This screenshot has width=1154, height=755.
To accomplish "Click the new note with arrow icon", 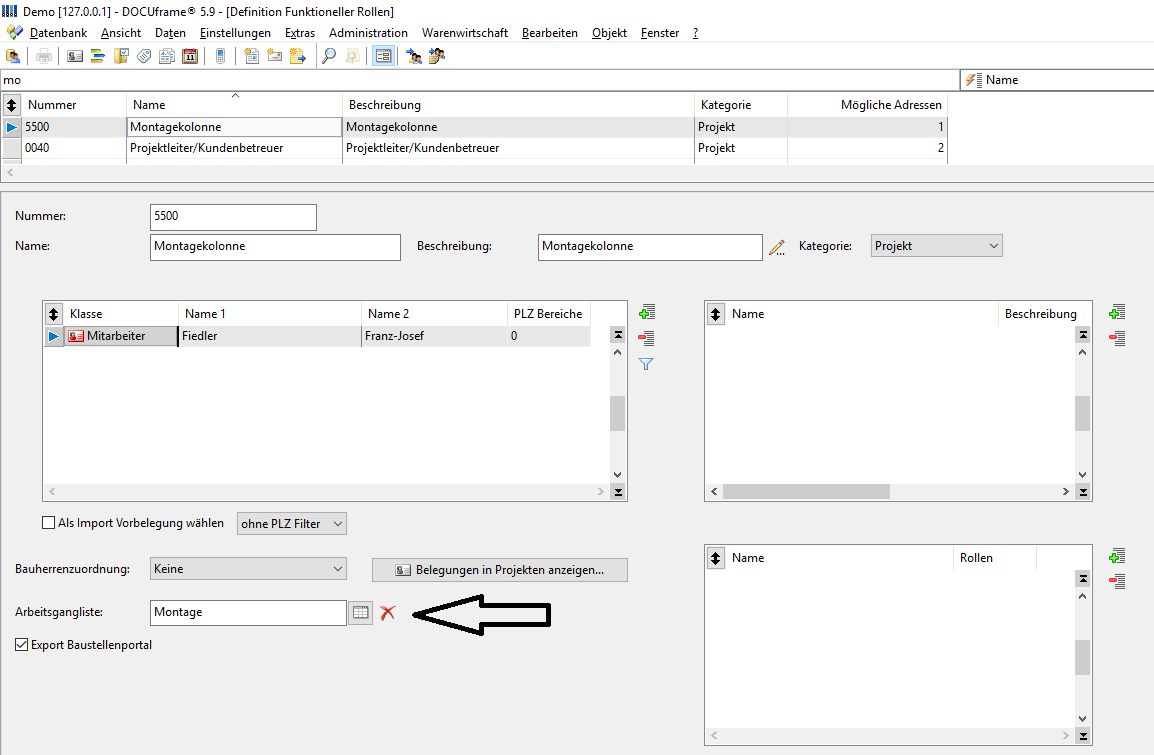I will pos(297,56).
